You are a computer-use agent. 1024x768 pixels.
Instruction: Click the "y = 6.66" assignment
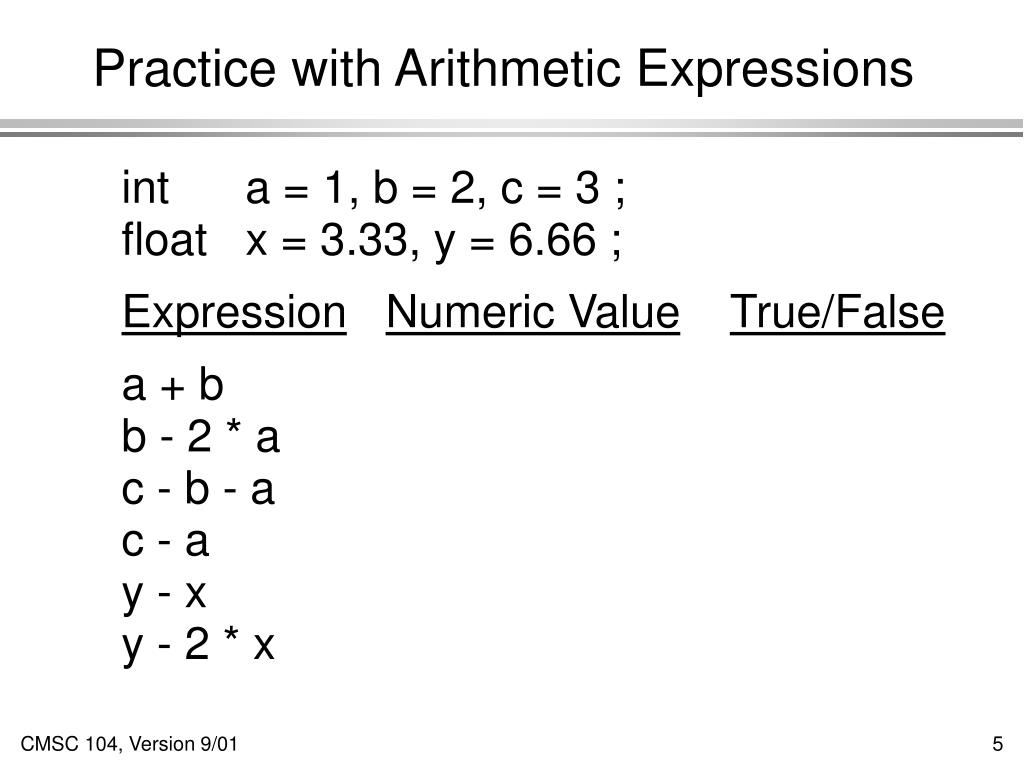point(517,241)
